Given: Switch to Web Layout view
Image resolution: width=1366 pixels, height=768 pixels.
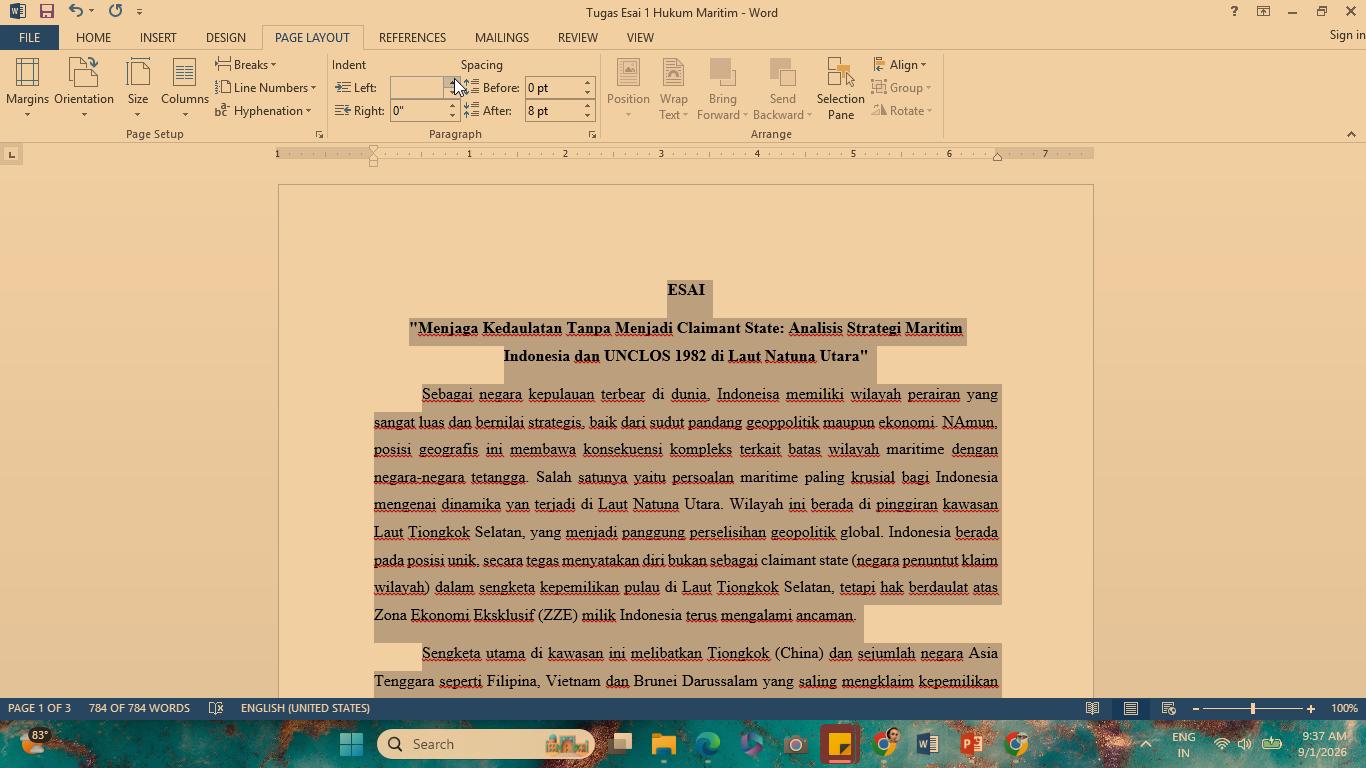Looking at the screenshot, I should pos(1168,708).
